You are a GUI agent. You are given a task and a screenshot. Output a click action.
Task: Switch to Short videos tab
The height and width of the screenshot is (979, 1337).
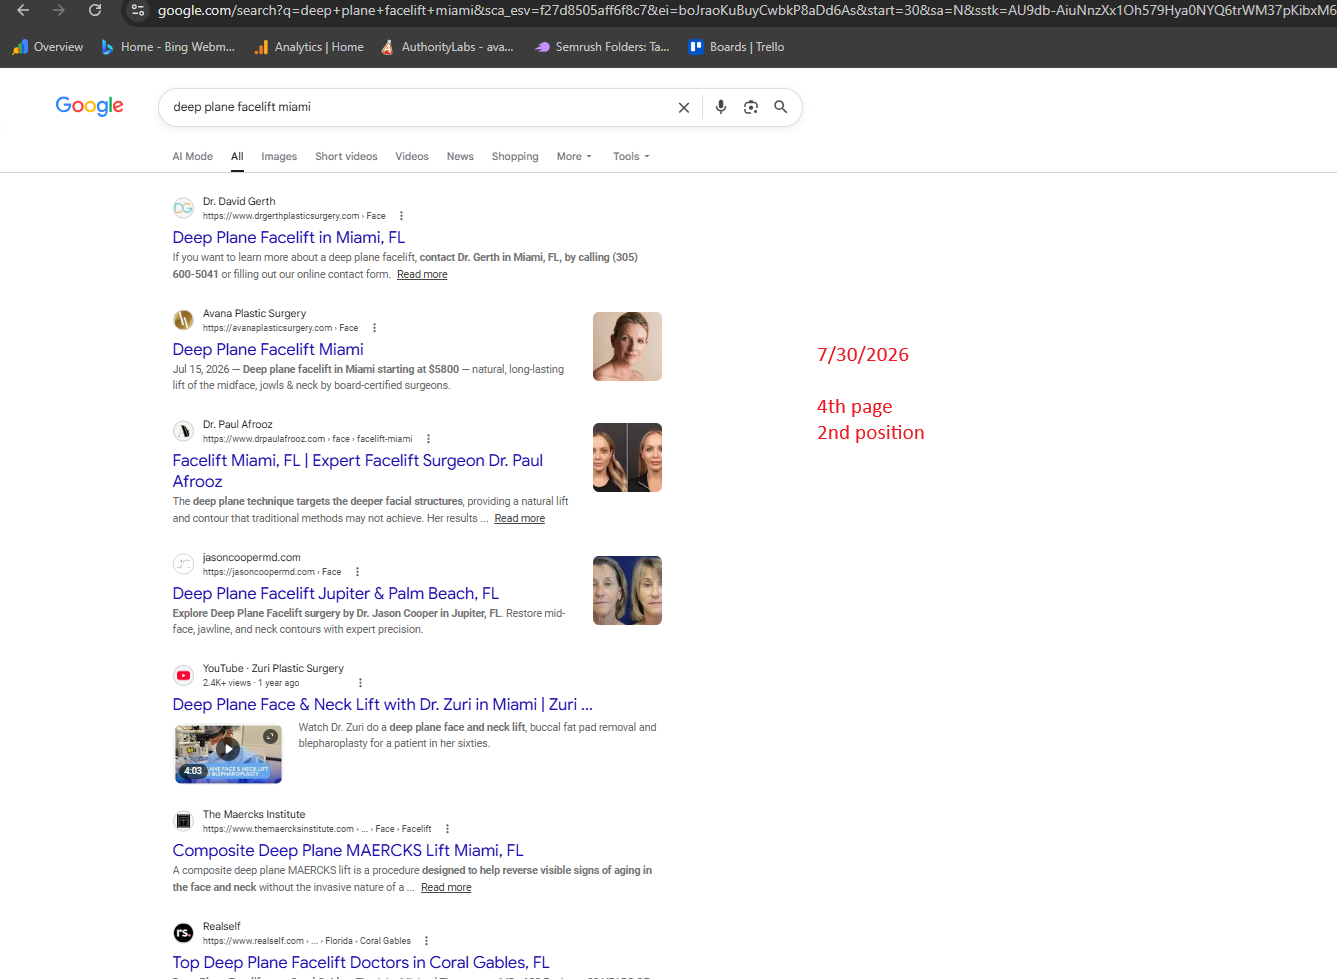pyautogui.click(x=346, y=157)
